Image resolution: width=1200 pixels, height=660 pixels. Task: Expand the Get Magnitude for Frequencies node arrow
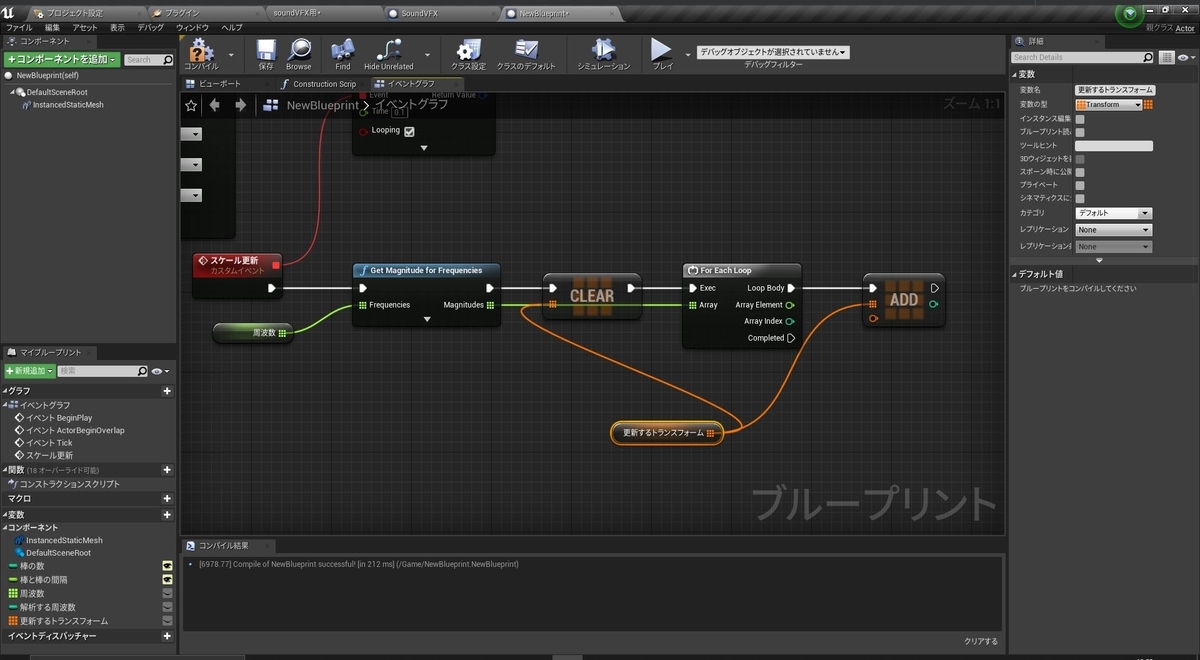pos(426,319)
